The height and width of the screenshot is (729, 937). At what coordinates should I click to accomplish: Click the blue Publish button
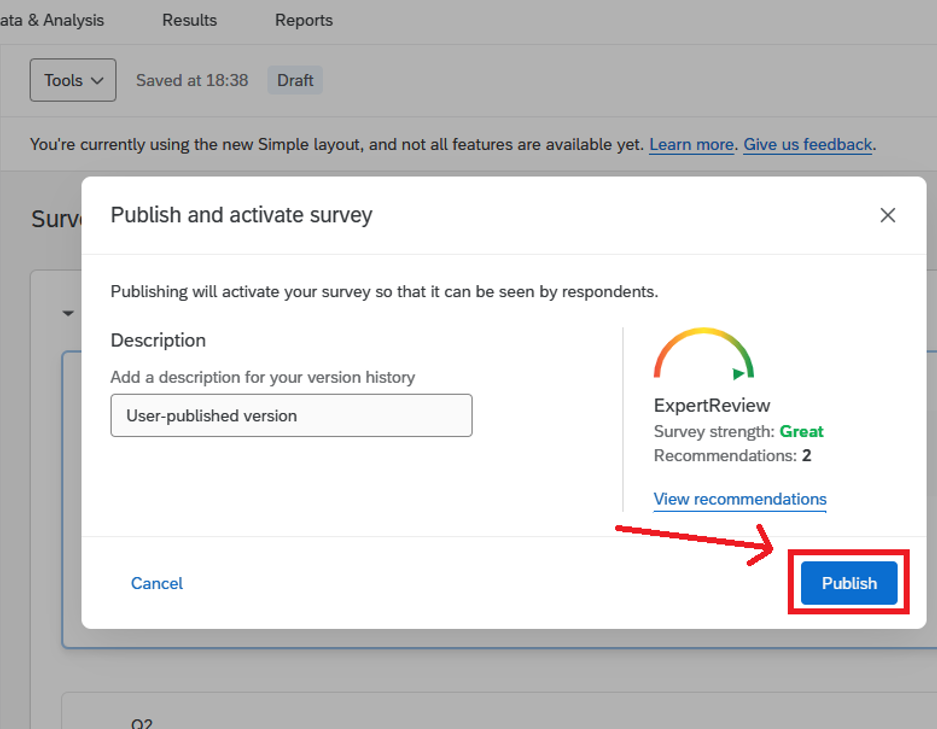[x=848, y=583]
